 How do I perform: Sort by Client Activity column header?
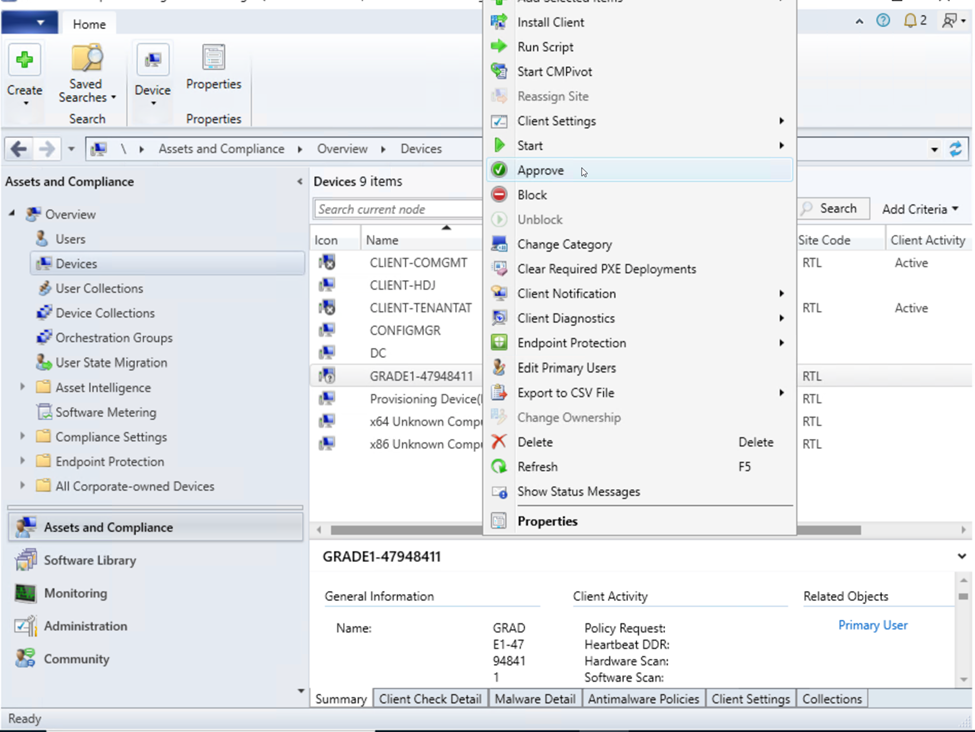927,240
